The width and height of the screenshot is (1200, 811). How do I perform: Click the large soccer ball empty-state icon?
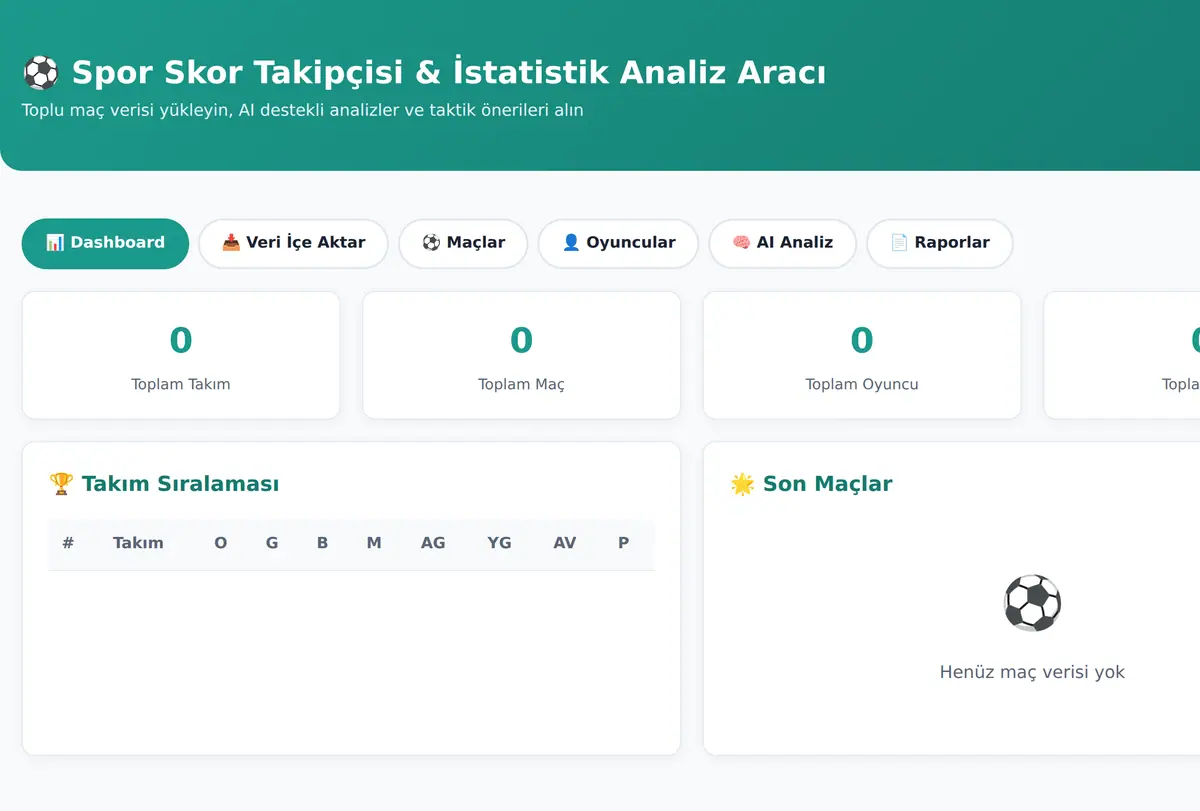(x=1032, y=603)
